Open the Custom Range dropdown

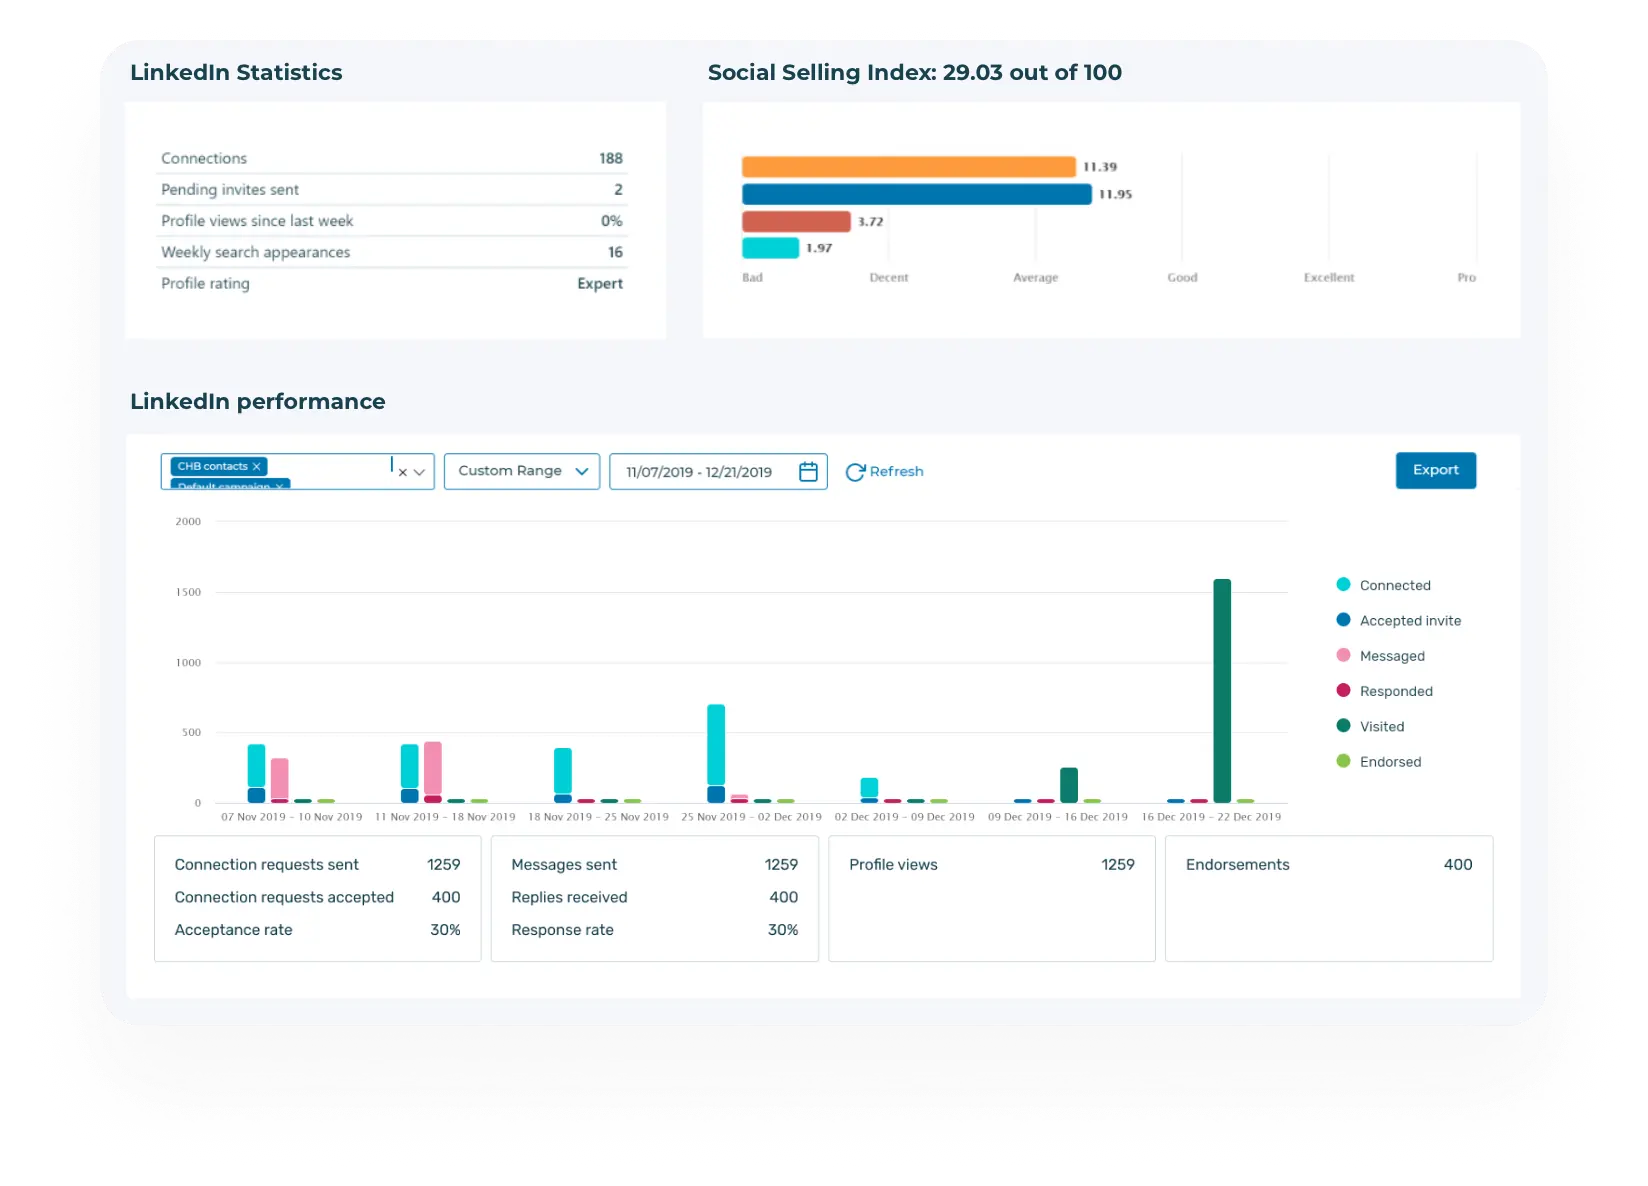pyautogui.click(x=521, y=471)
